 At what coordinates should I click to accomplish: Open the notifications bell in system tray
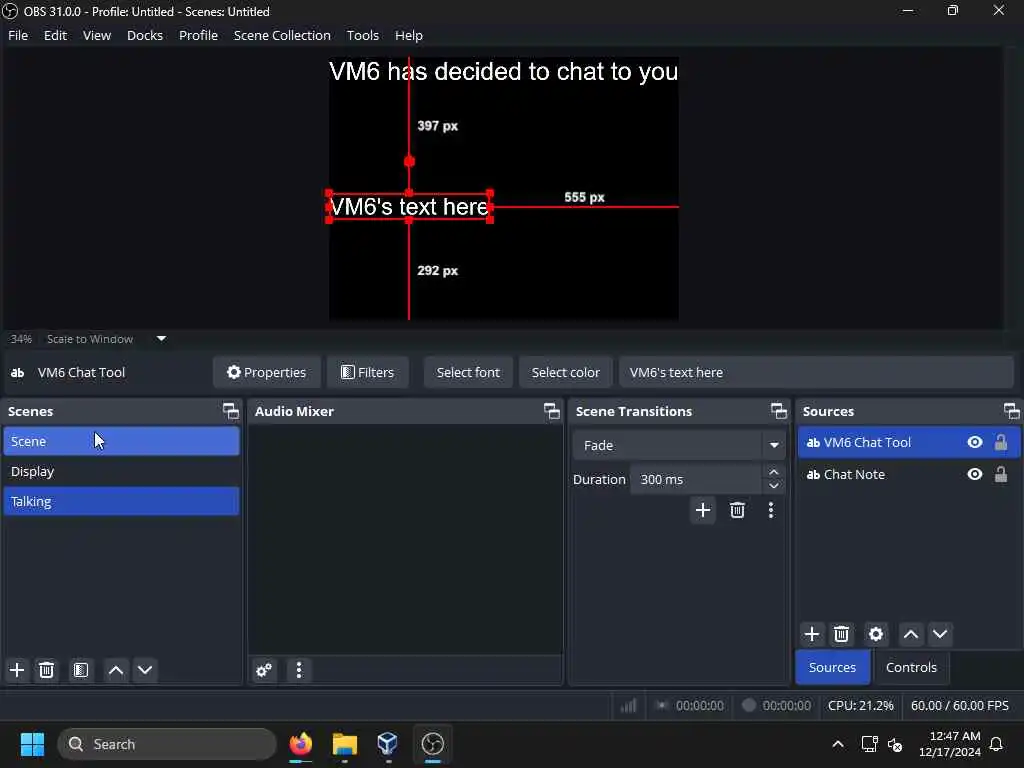pos(997,744)
